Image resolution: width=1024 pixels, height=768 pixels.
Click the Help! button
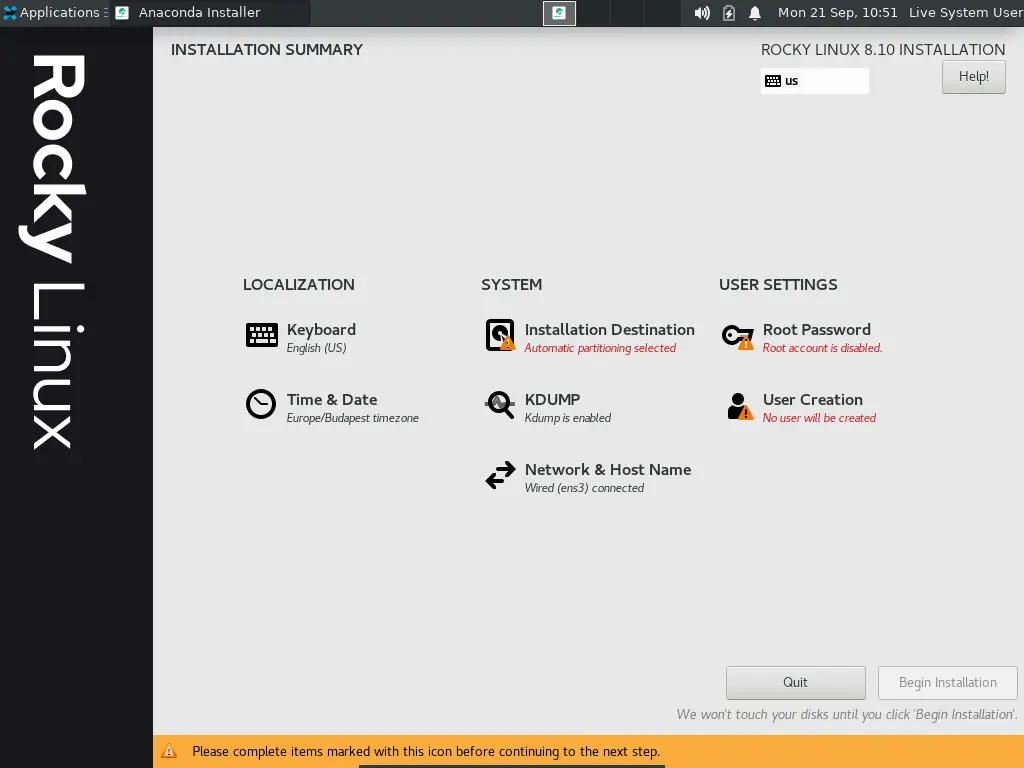(x=973, y=76)
